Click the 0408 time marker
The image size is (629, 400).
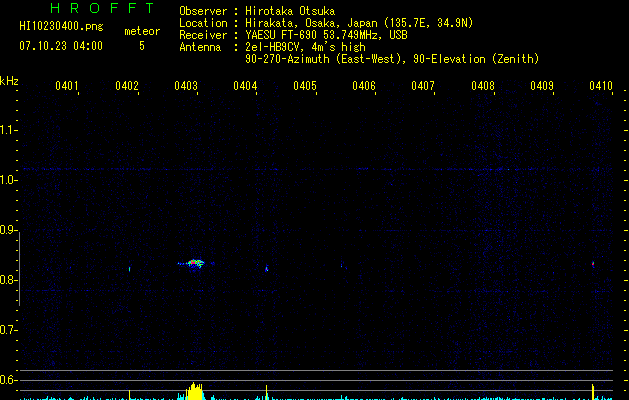(483, 86)
